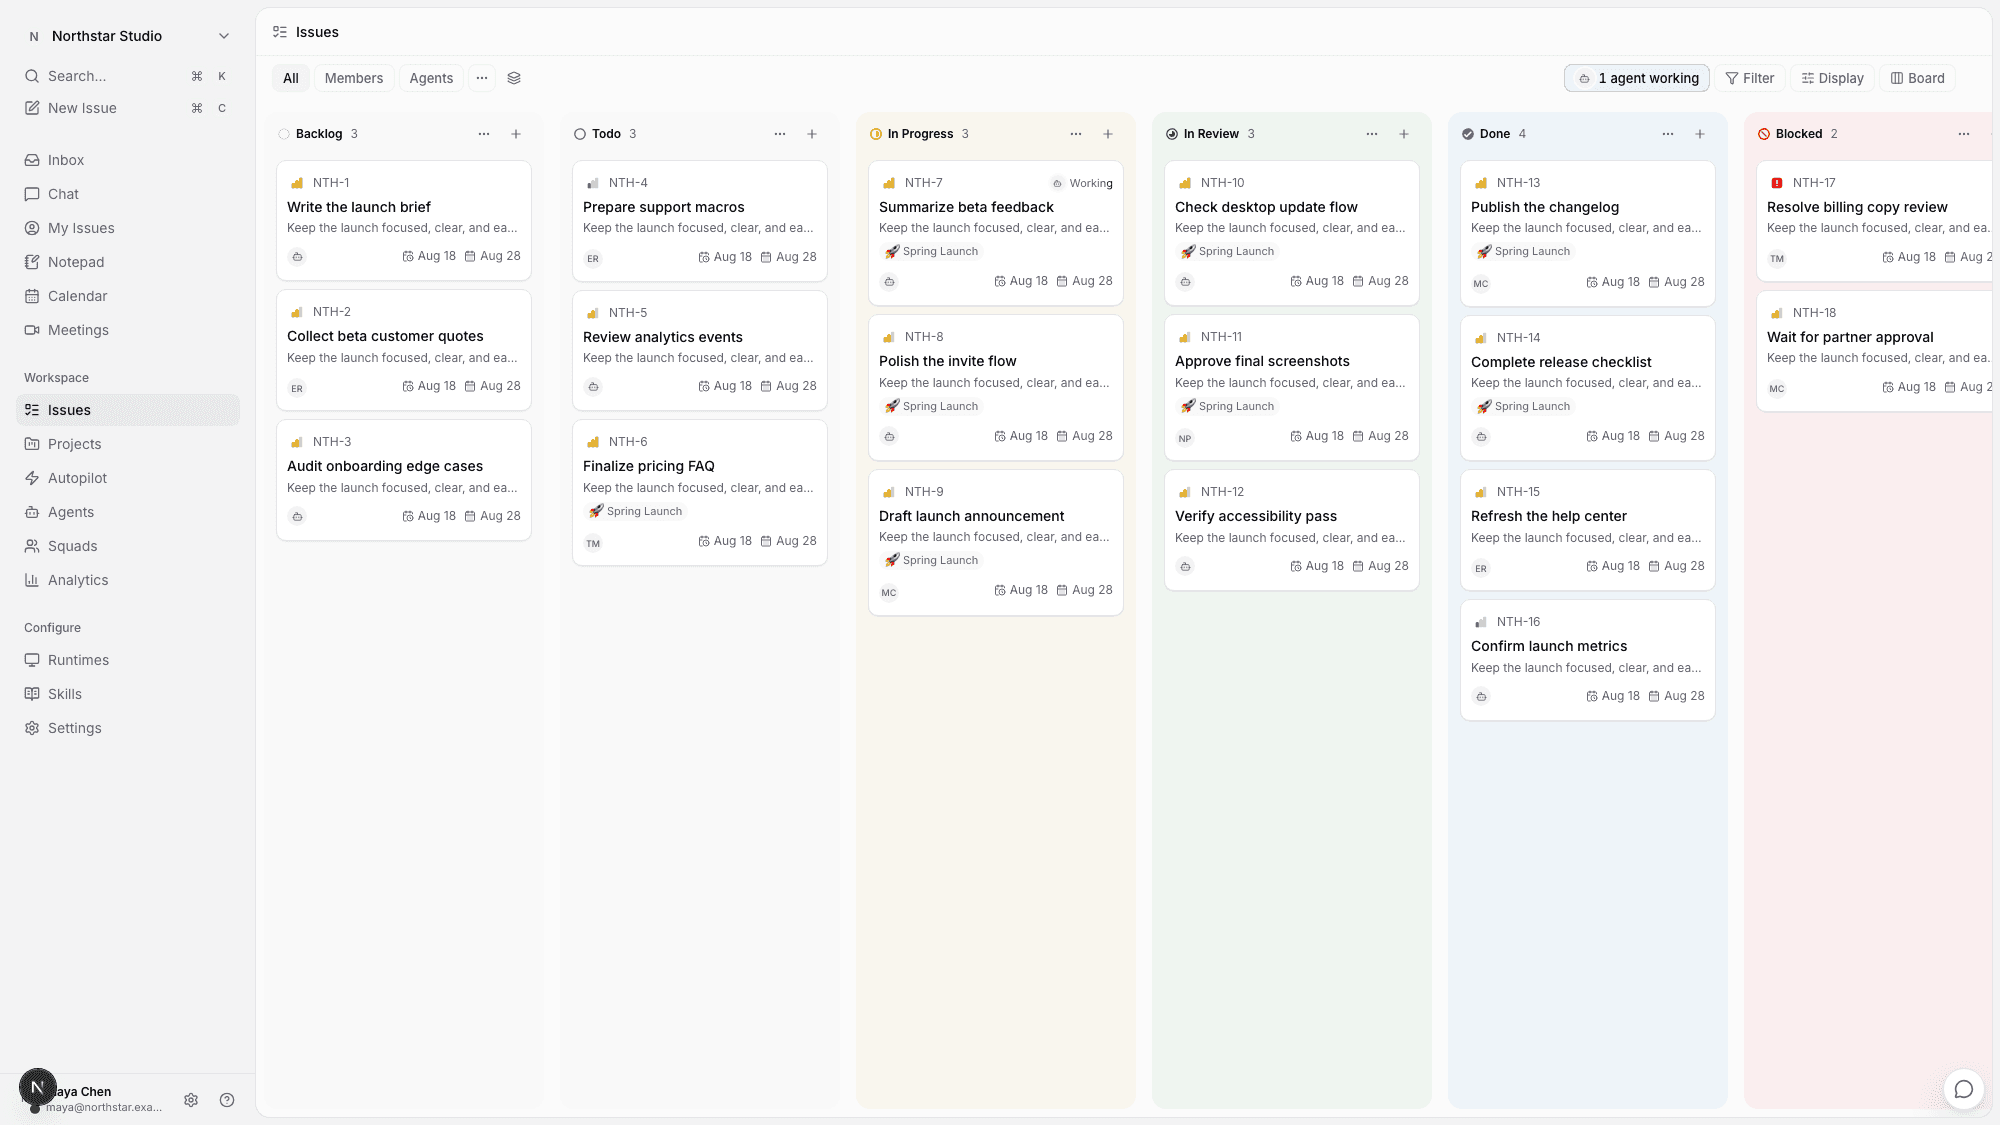
Task: Click the help question mark icon
Action: coord(227,1100)
